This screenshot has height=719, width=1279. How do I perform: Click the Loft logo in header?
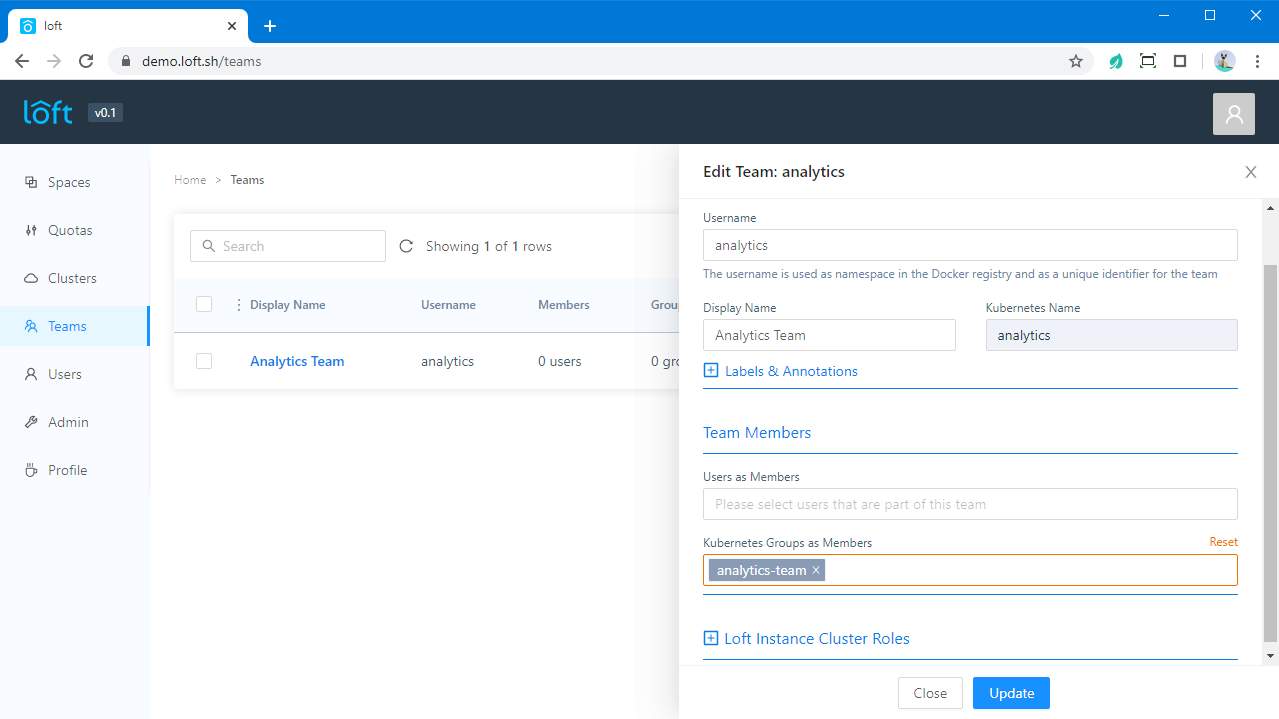click(x=48, y=112)
